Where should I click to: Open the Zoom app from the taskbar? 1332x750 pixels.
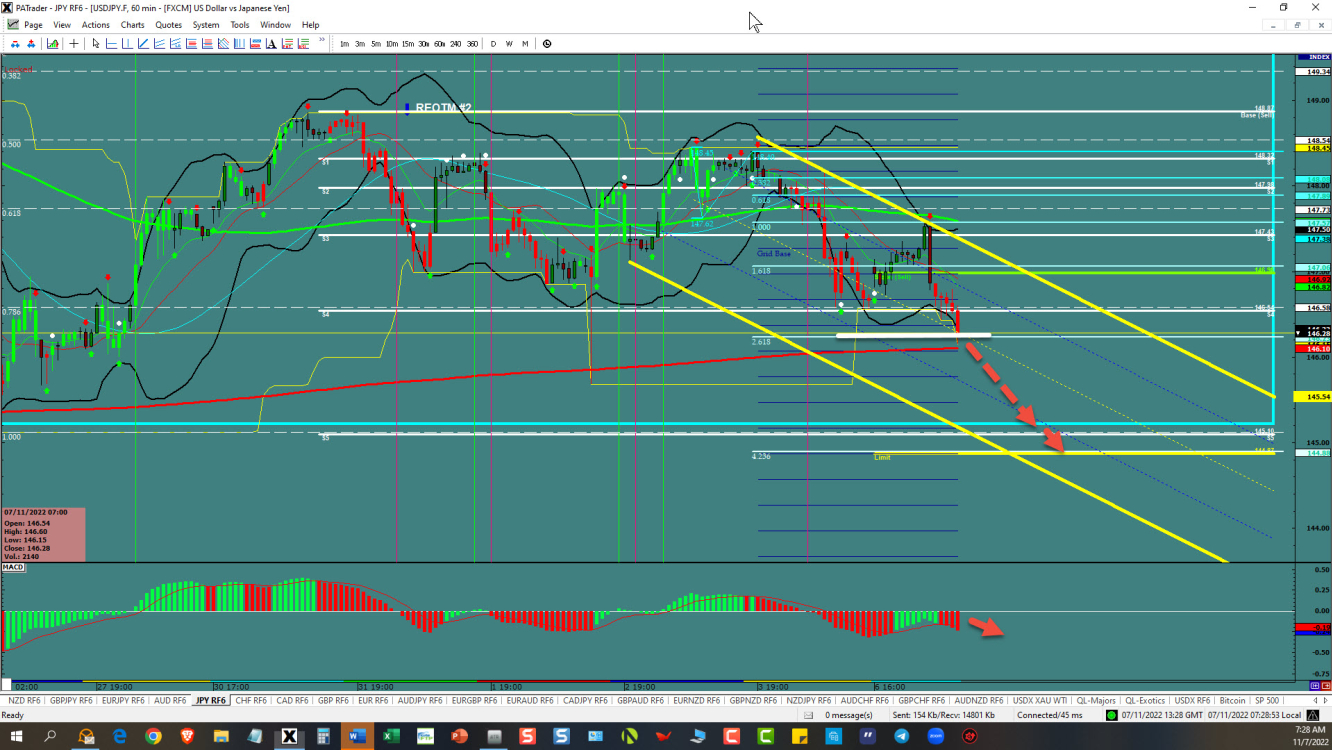pos(935,737)
